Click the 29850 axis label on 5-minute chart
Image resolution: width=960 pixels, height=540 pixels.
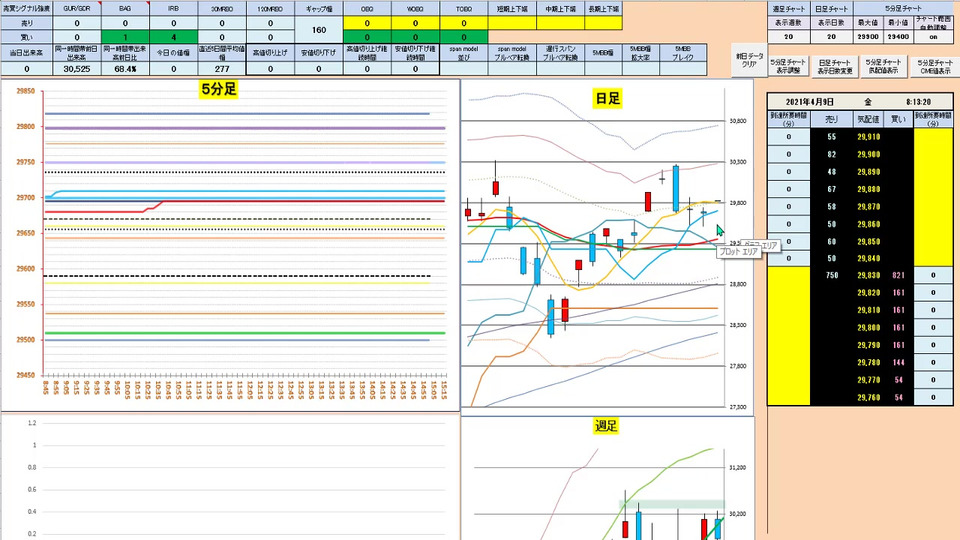tap(26, 91)
